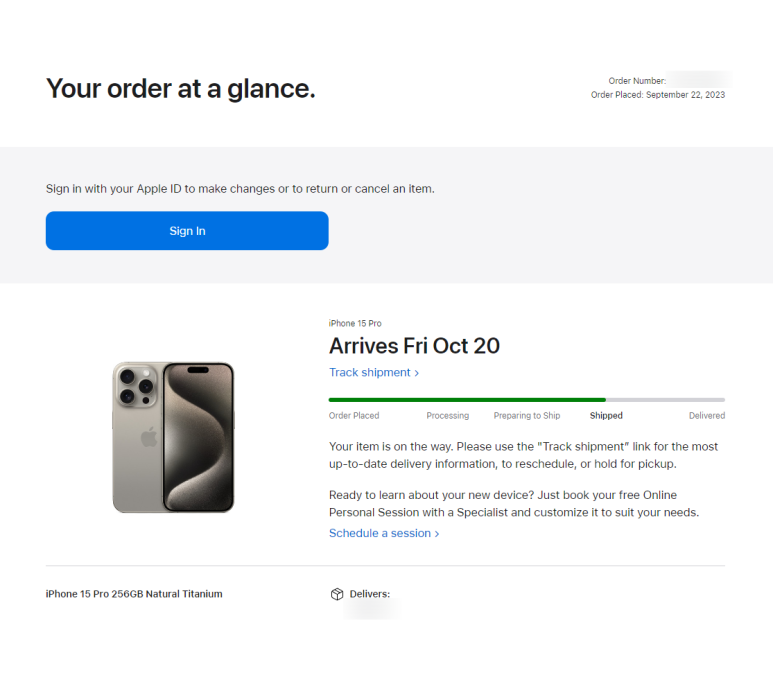This screenshot has width=773, height=675.
Task: Click the Order Placed September 22, 2023 text
Action: (x=658, y=95)
